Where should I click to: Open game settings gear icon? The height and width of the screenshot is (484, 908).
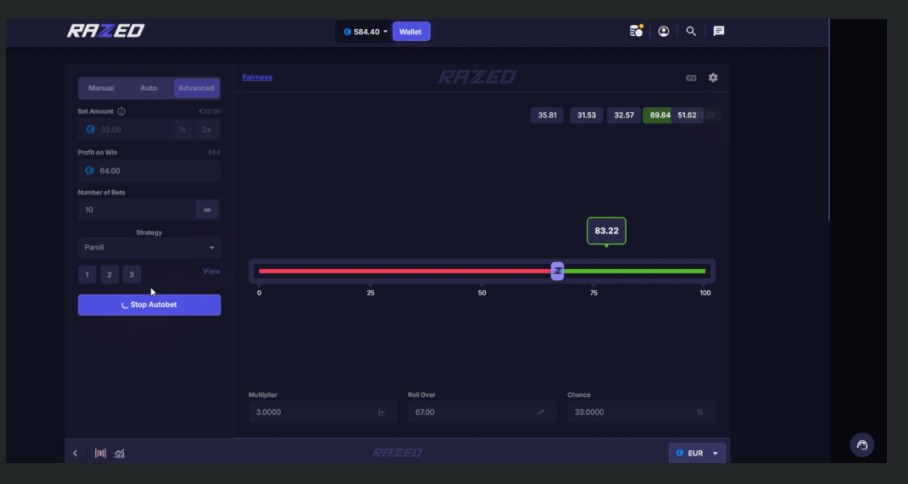(x=713, y=77)
